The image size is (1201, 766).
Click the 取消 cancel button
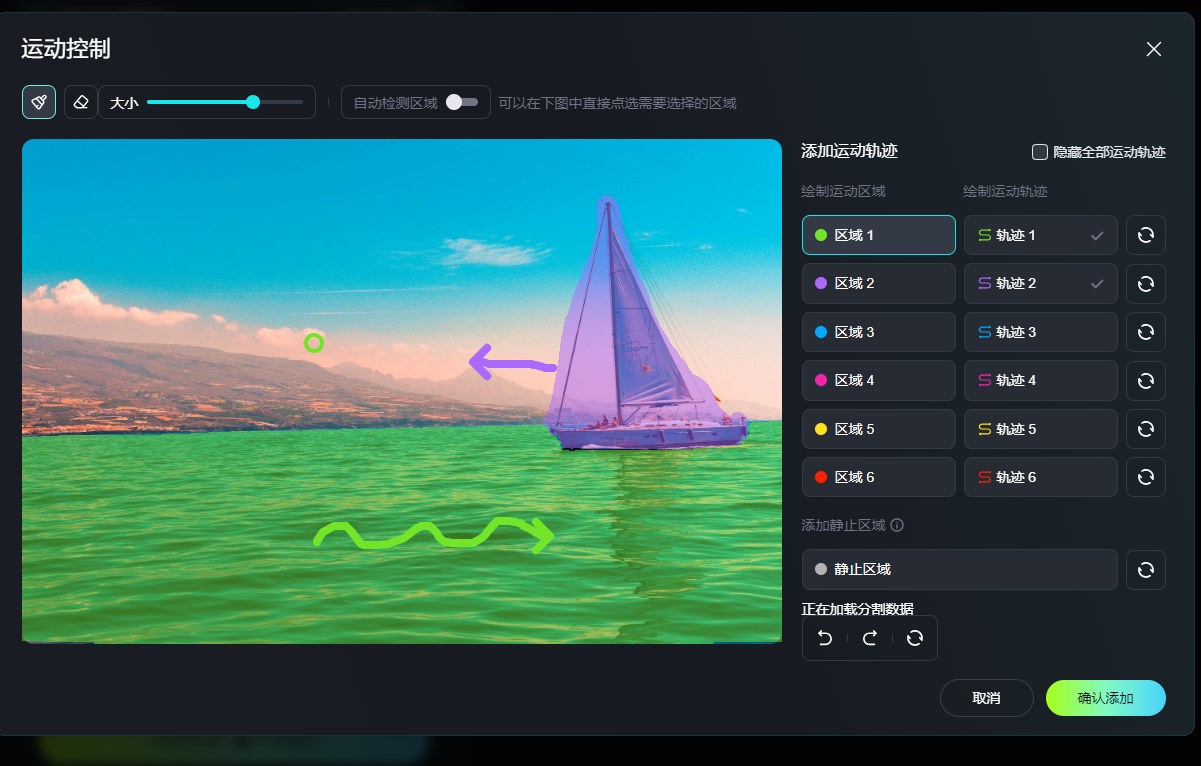(x=986, y=698)
